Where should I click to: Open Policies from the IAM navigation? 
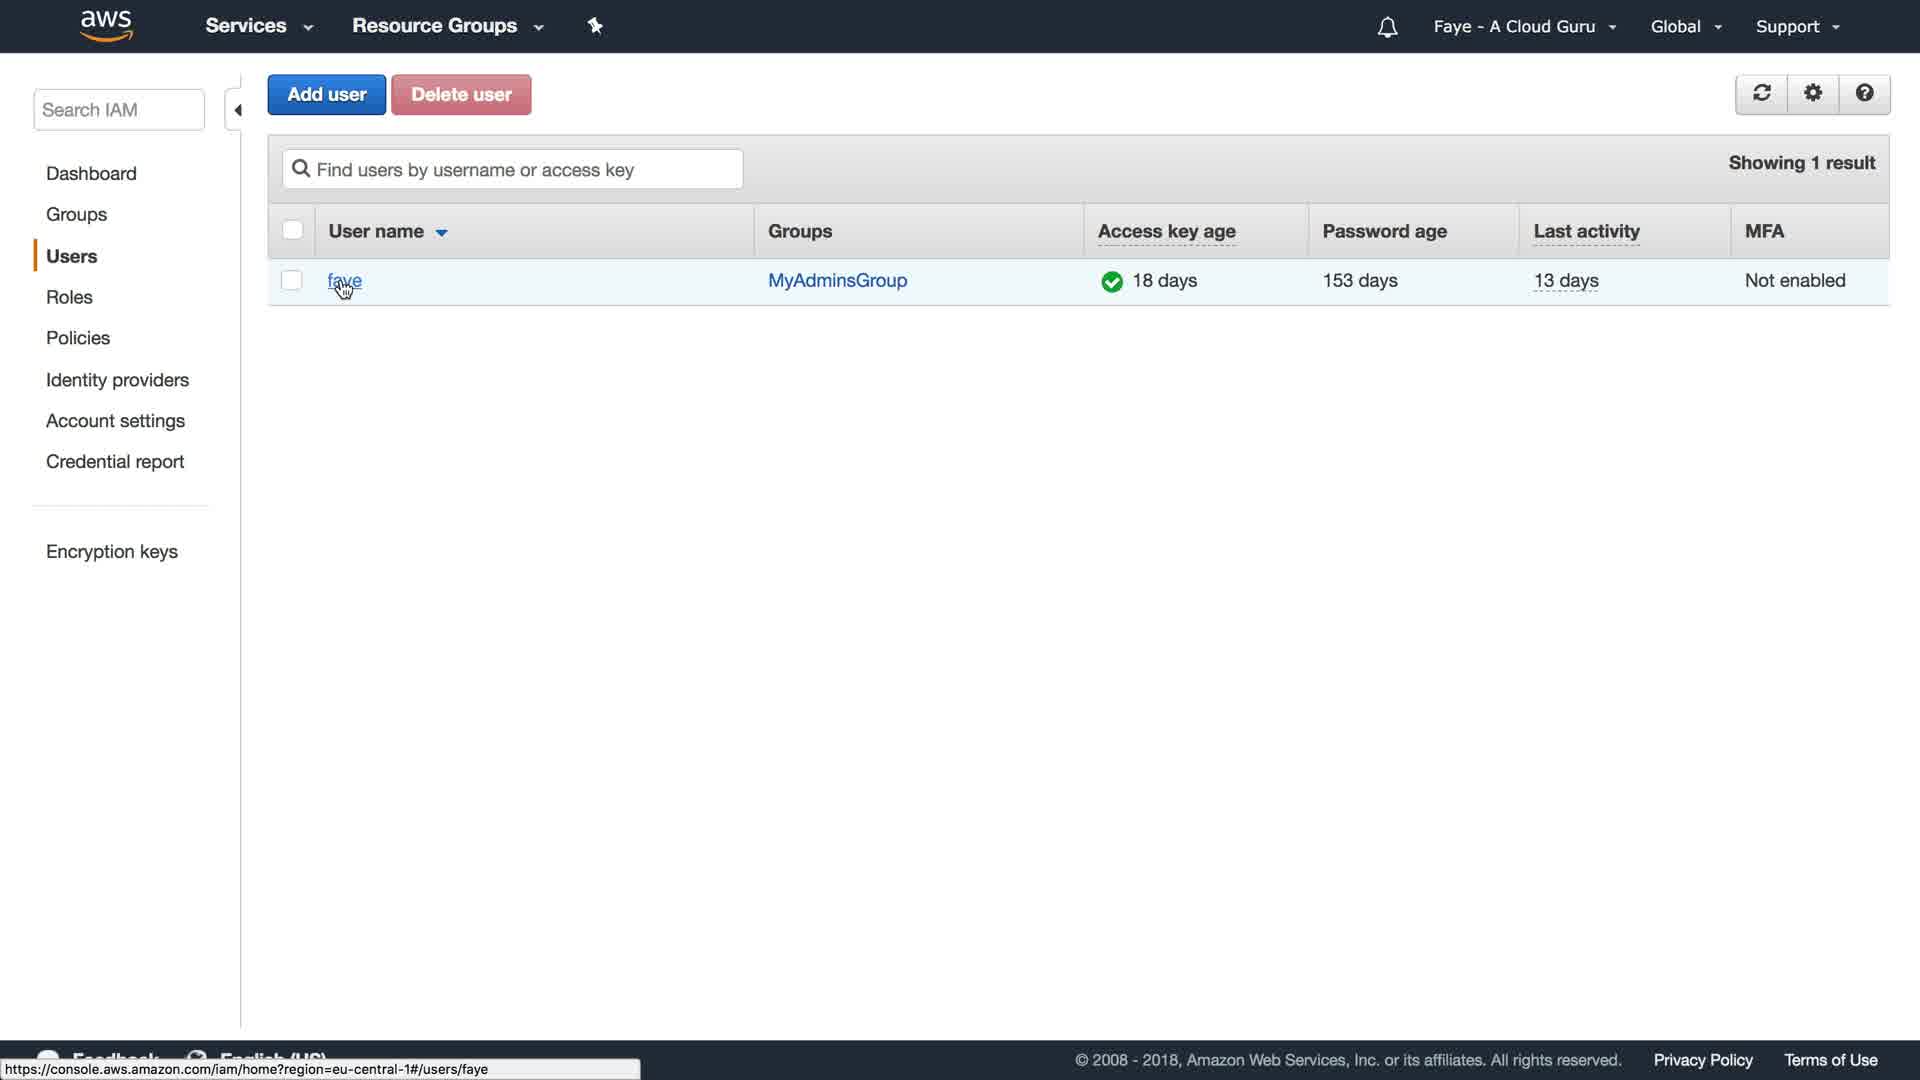(78, 338)
